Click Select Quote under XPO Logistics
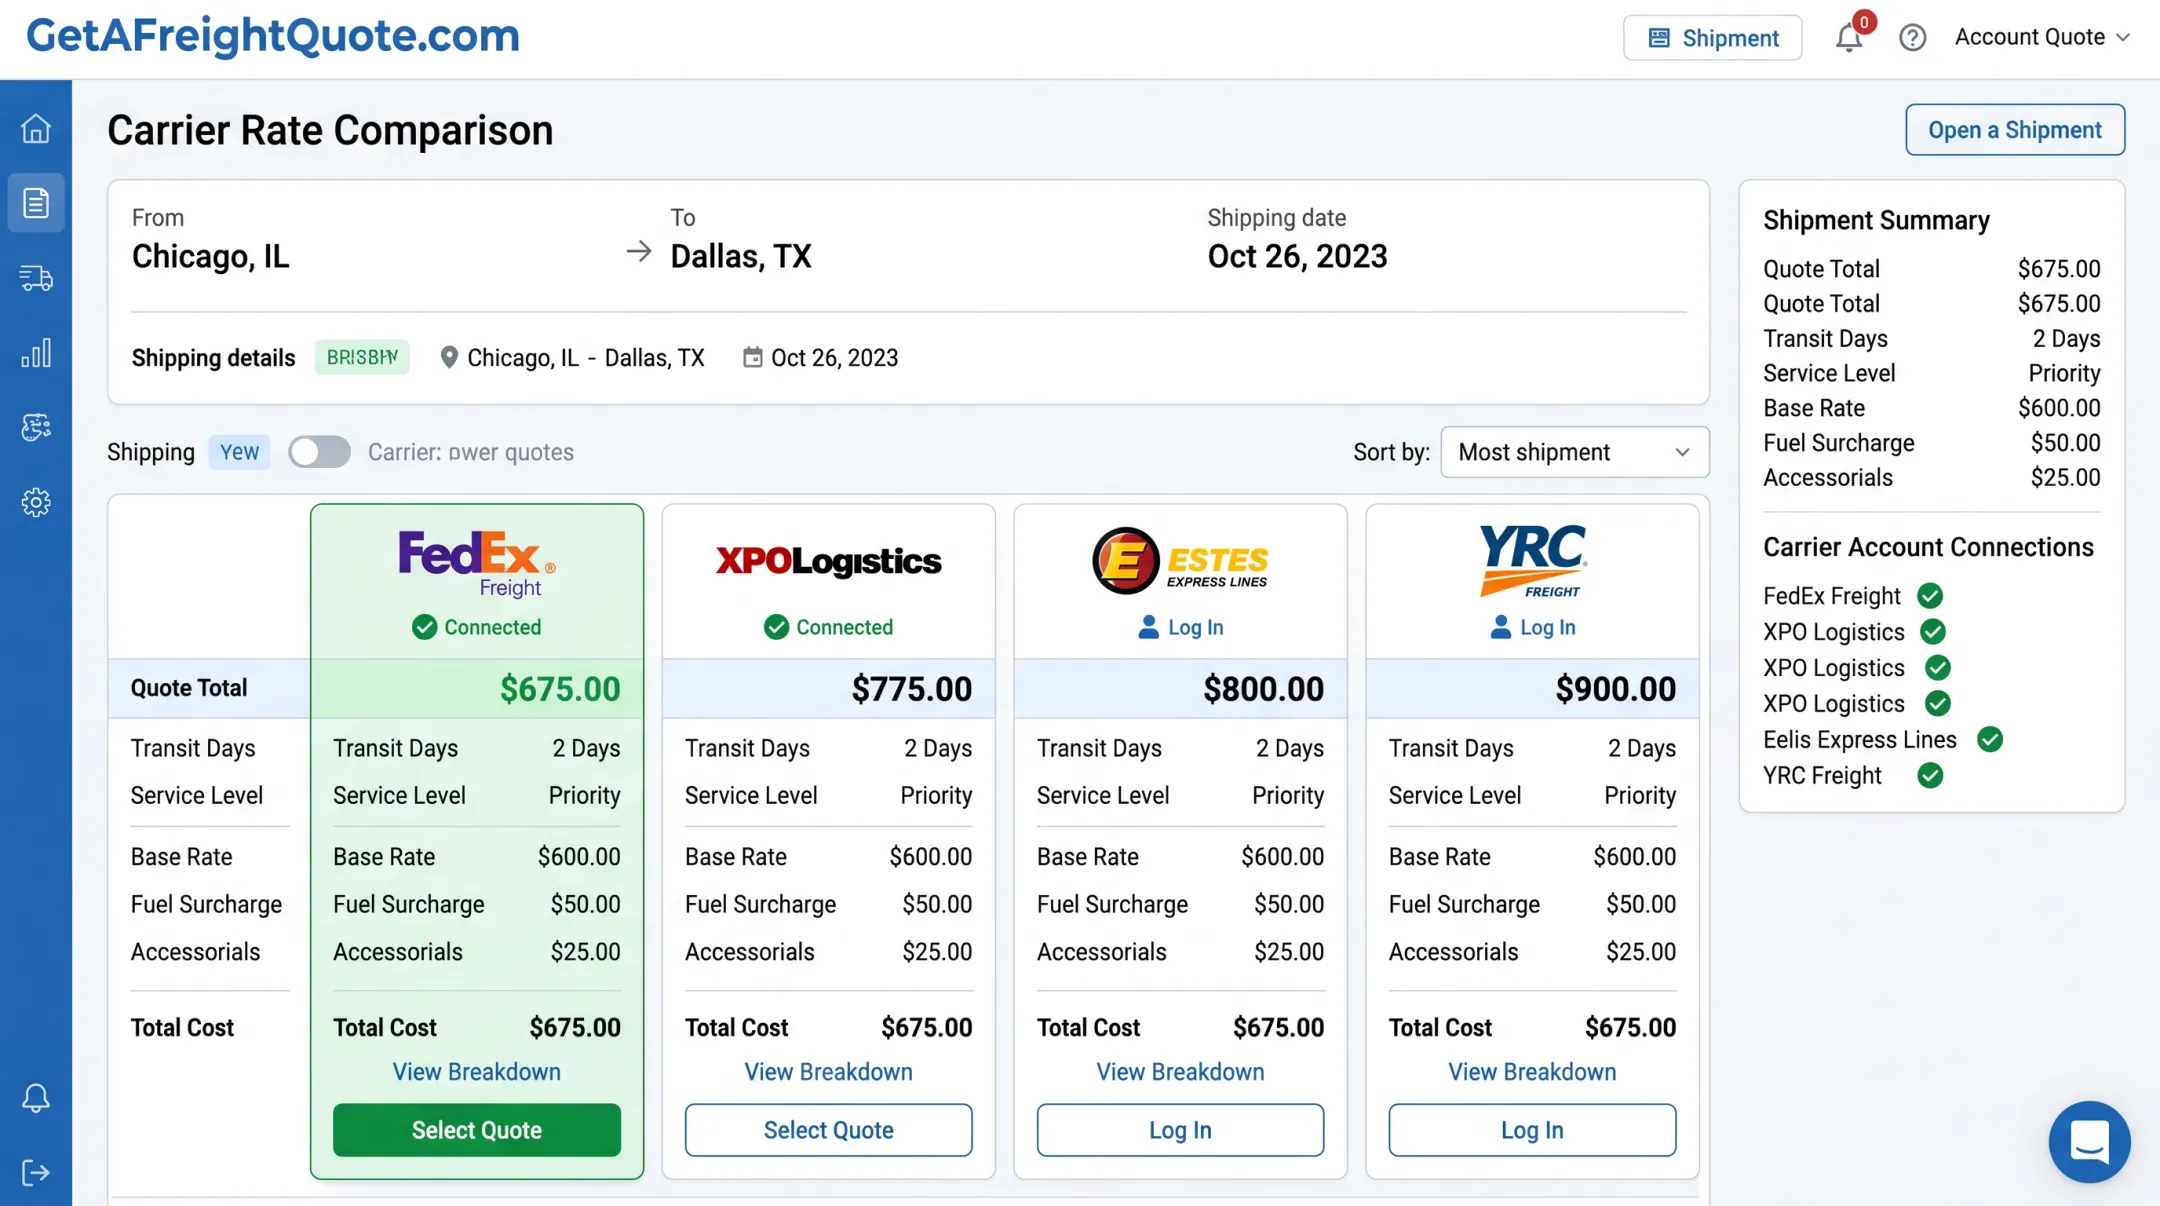The image size is (2160, 1206). pyautogui.click(x=828, y=1130)
